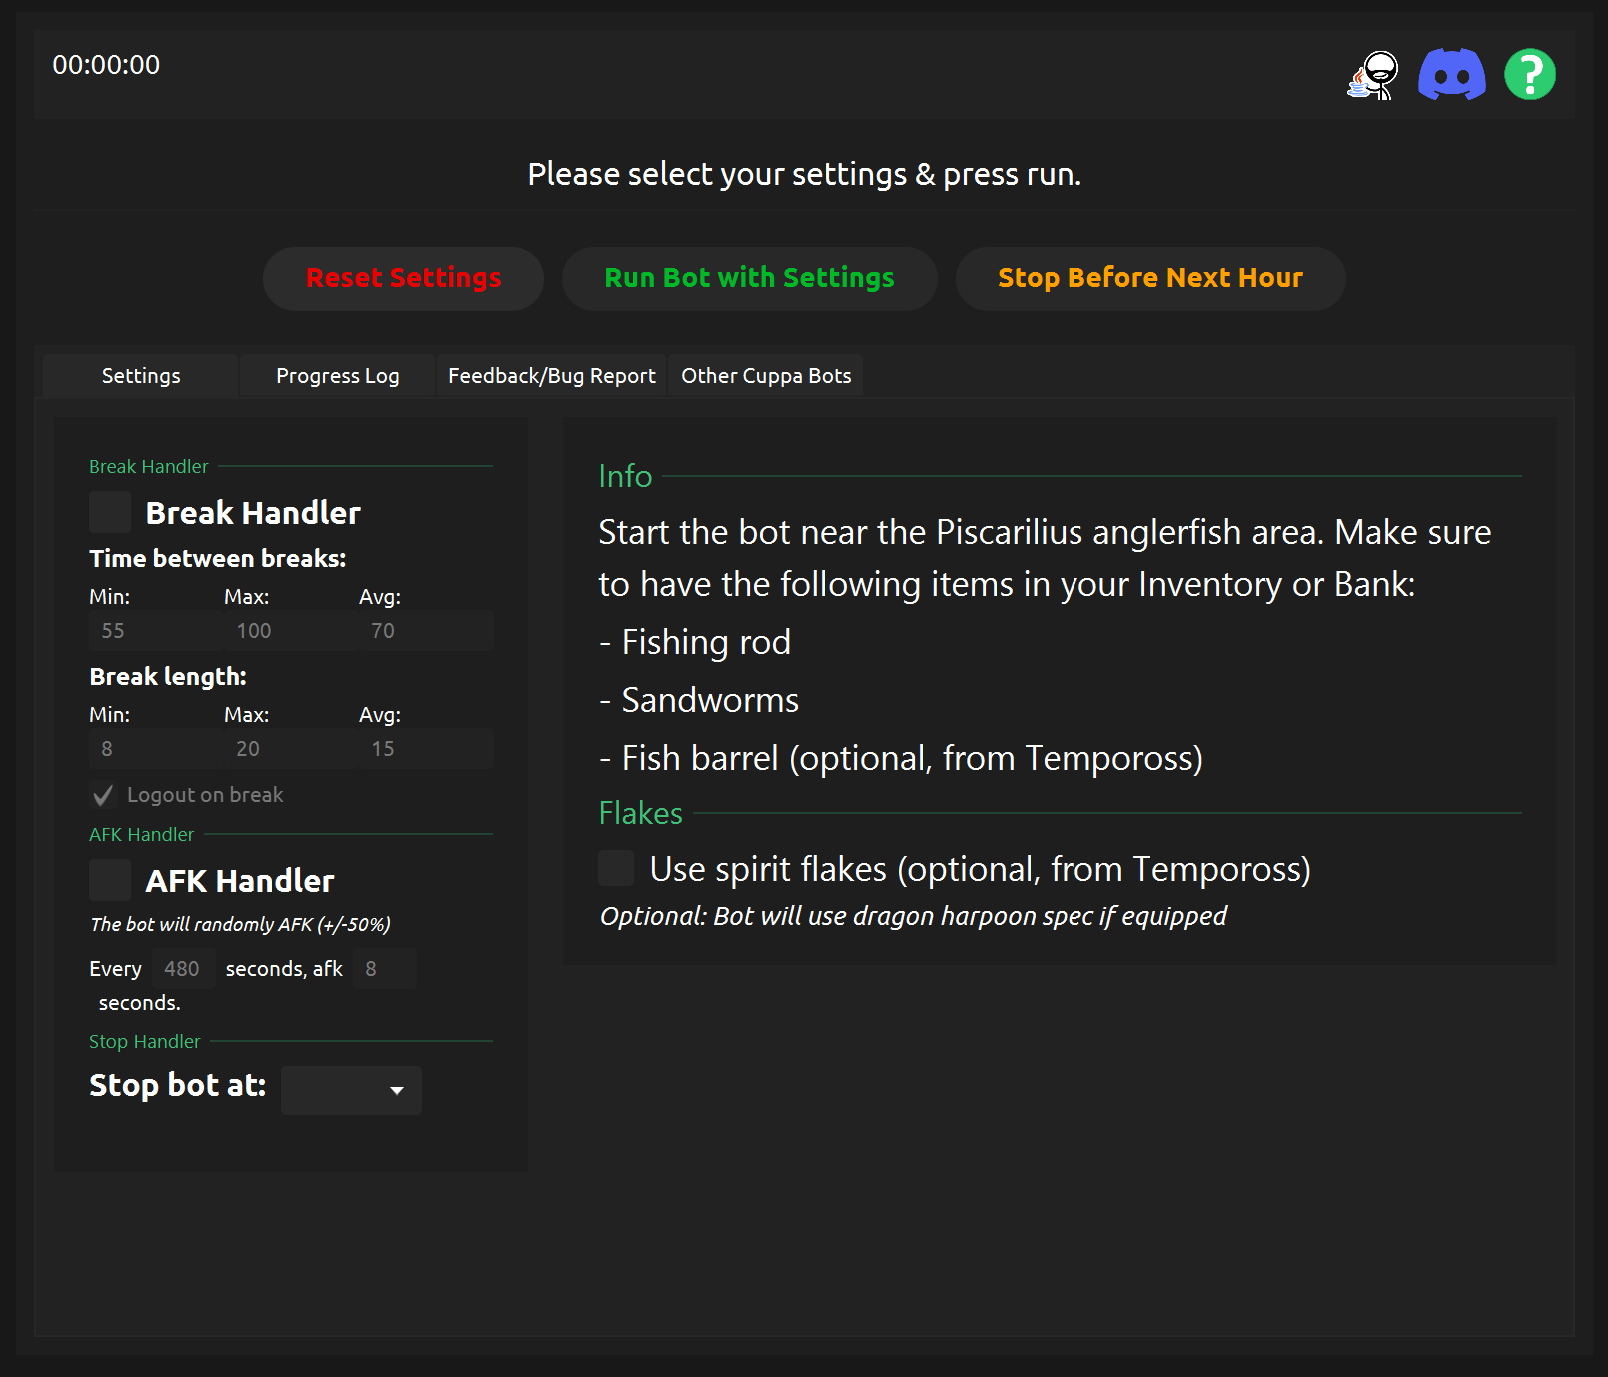The image size is (1608, 1377).
Task: Click the green help question mark icon
Action: [x=1529, y=75]
